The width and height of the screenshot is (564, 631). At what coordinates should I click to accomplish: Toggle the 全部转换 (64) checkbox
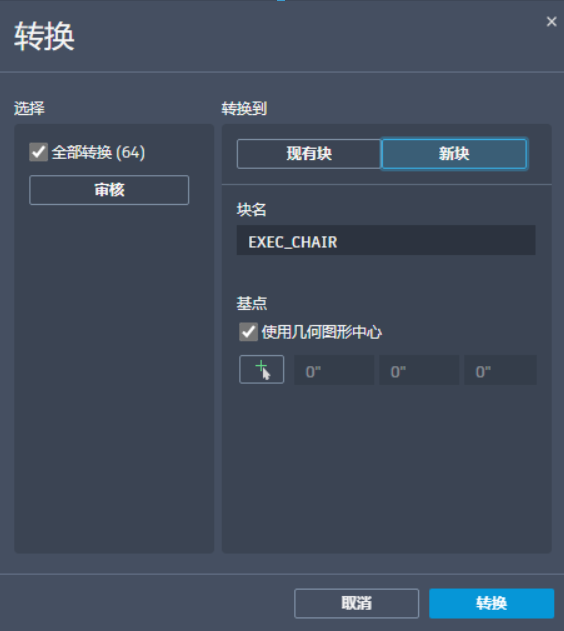coord(39,152)
